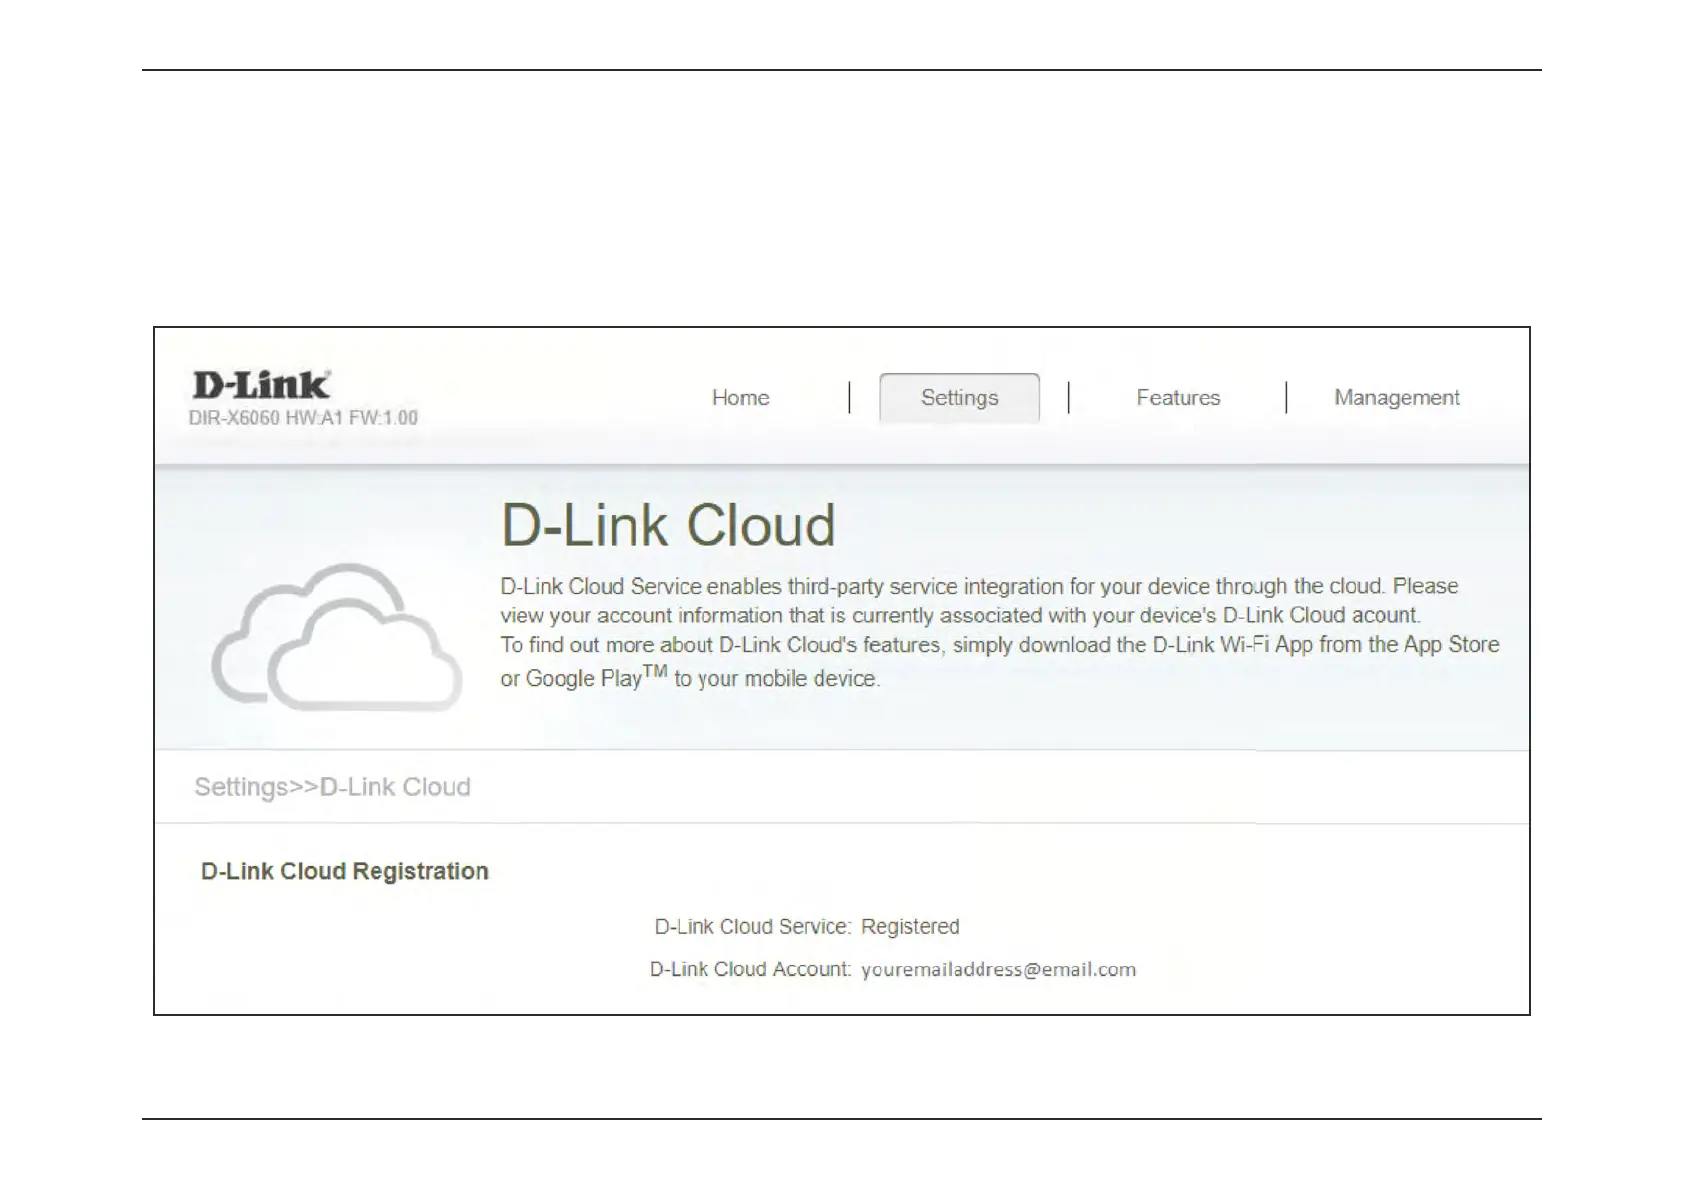The image size is (1684, 1190).
Task: Click the D-Link logo
Action: [261, 385]
